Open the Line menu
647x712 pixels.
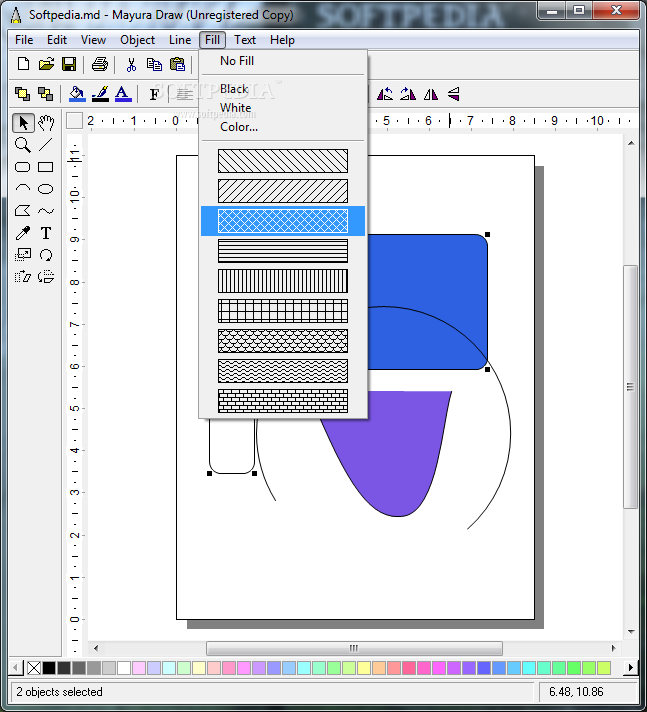(180, 40)
